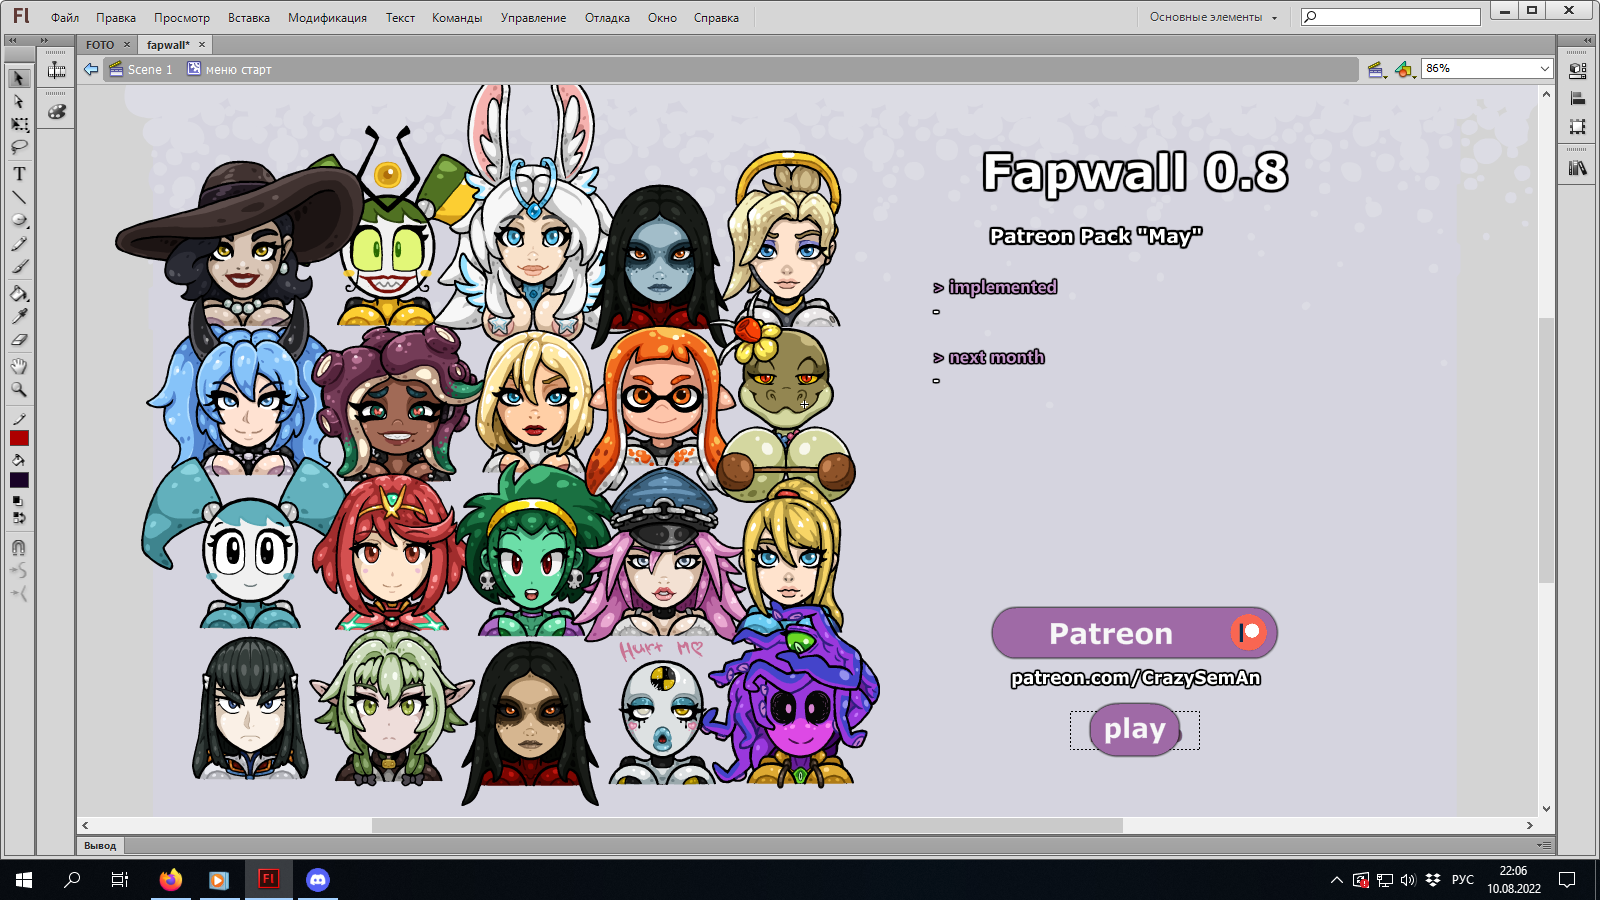Select the Free Transform tool
1600x900 pixels.
click(19, 124)
